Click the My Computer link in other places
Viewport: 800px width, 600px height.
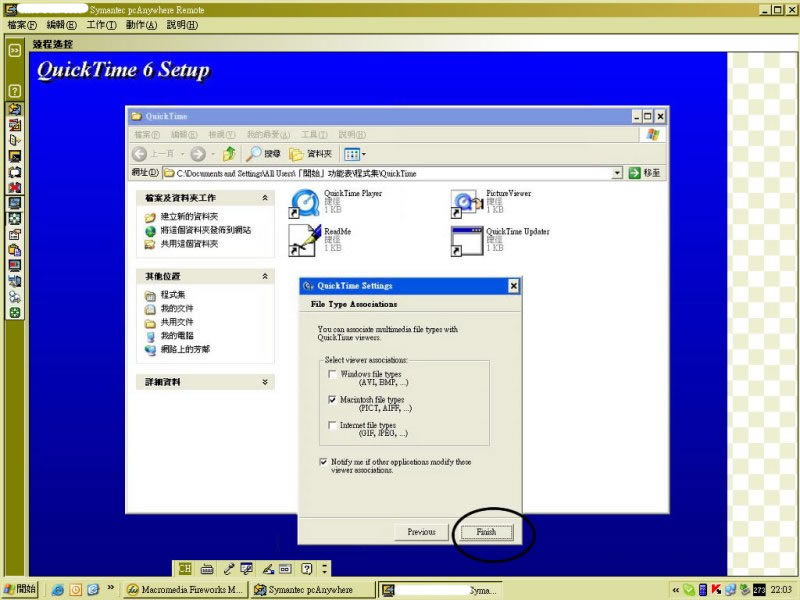point(177,335)
